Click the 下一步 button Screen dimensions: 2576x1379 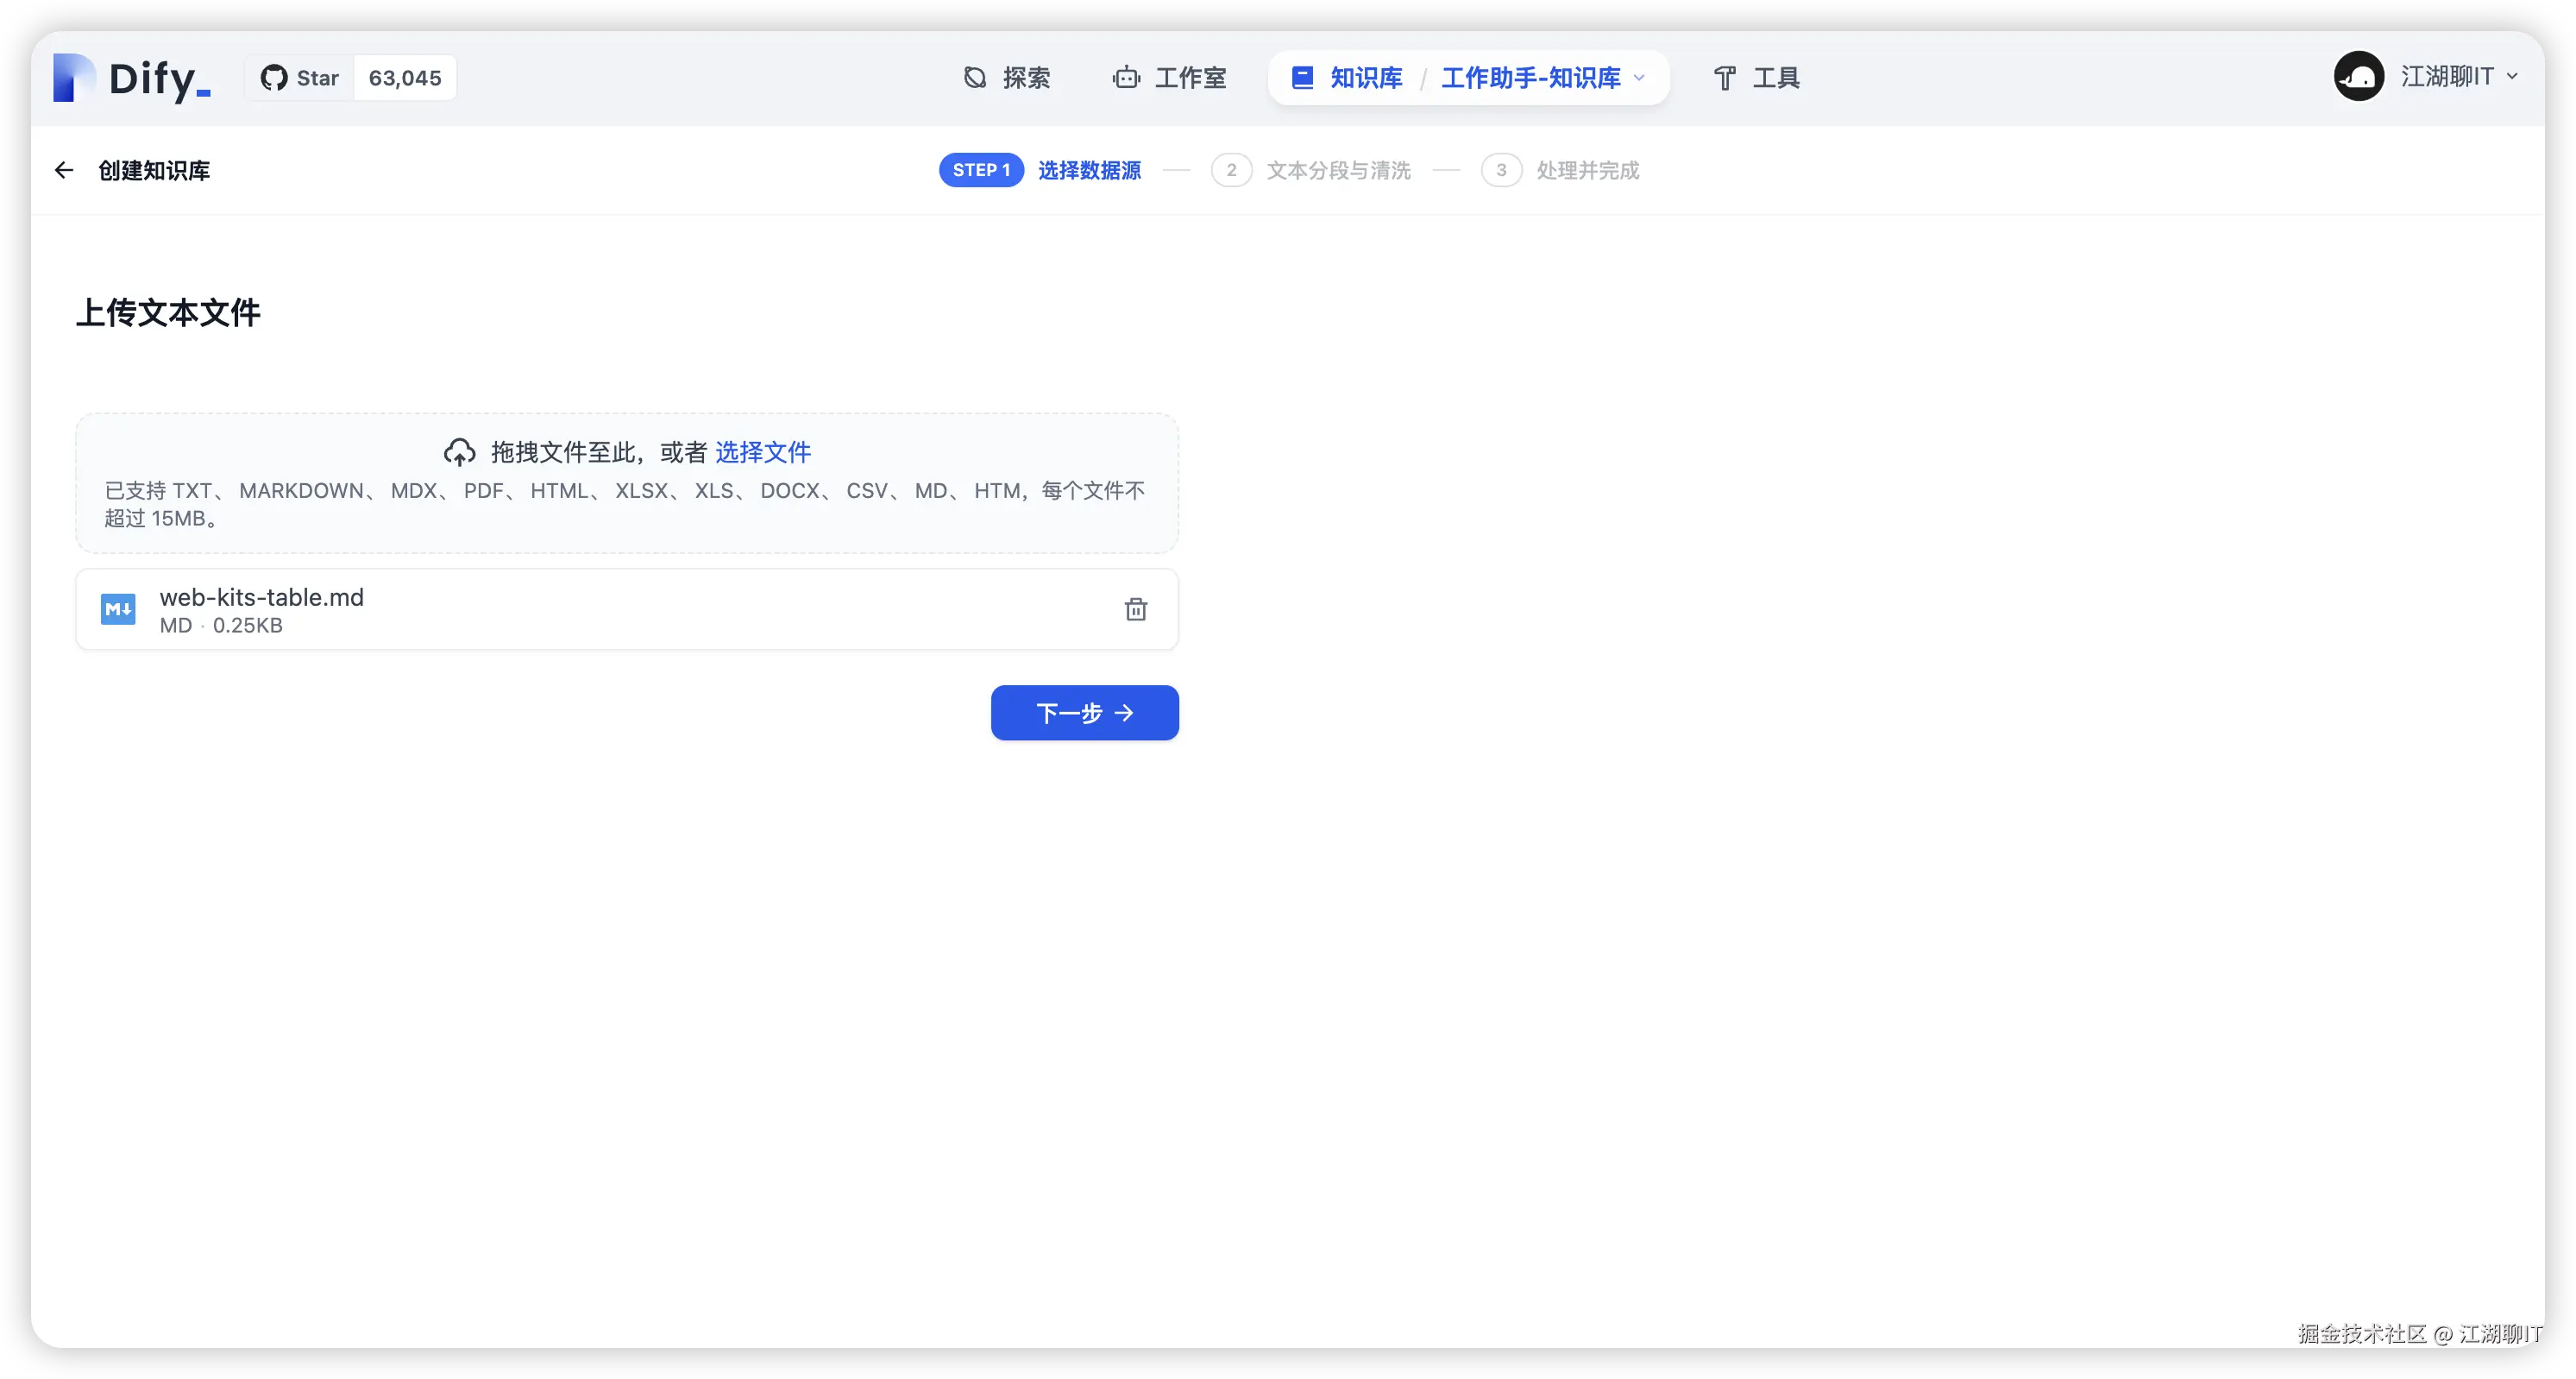coord(1084,713)
